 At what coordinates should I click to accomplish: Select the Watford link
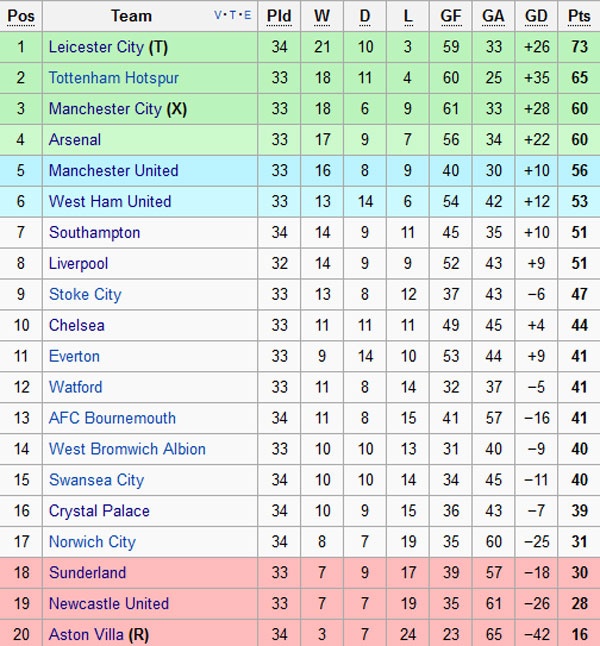[75, 388]
